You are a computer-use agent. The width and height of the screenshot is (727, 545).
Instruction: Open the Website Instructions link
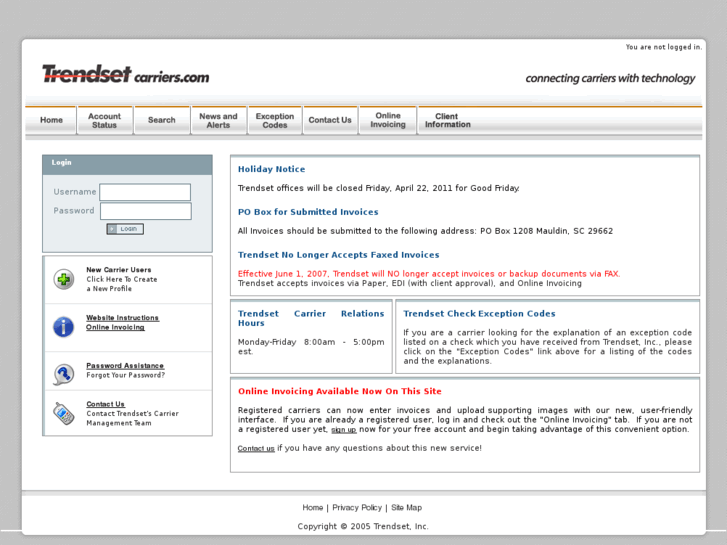coord(122,318)
